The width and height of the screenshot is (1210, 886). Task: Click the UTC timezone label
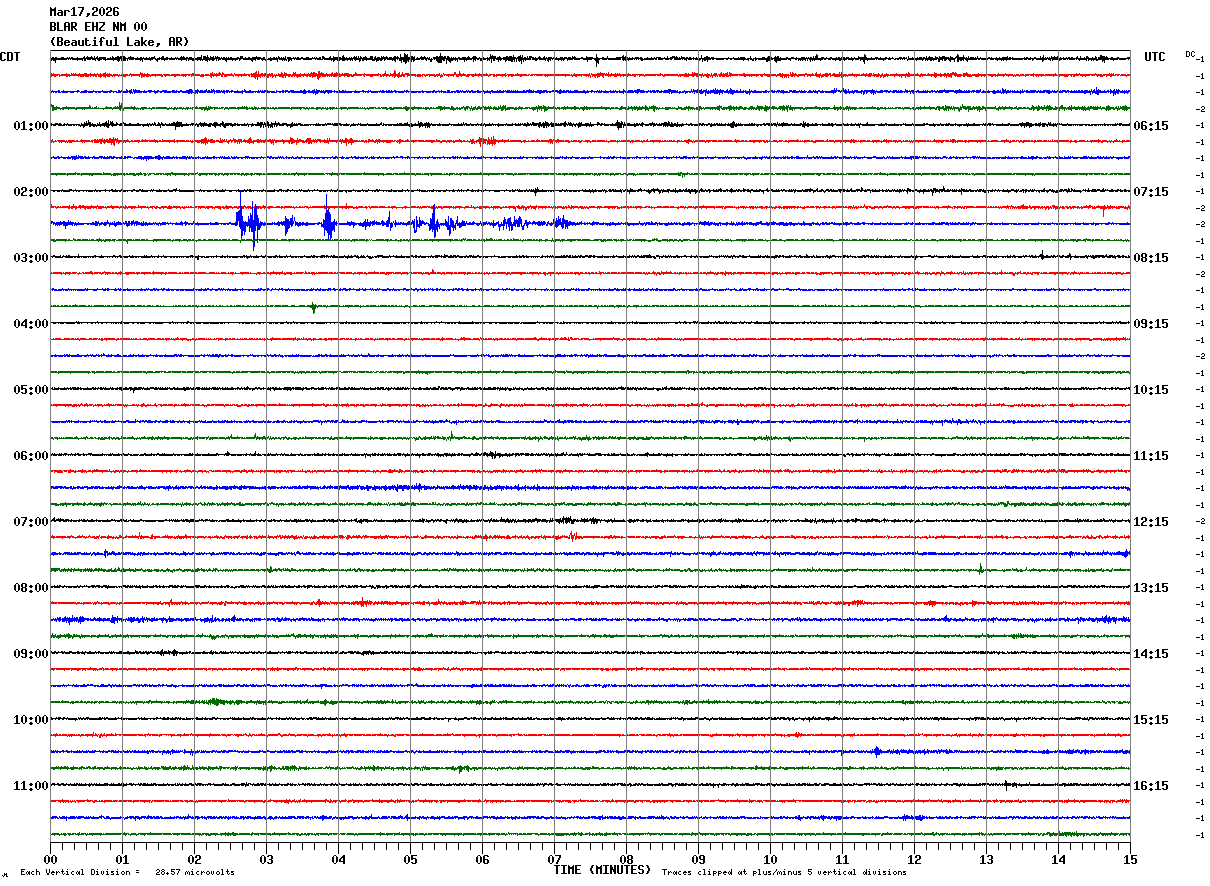tap(1155, 57)
